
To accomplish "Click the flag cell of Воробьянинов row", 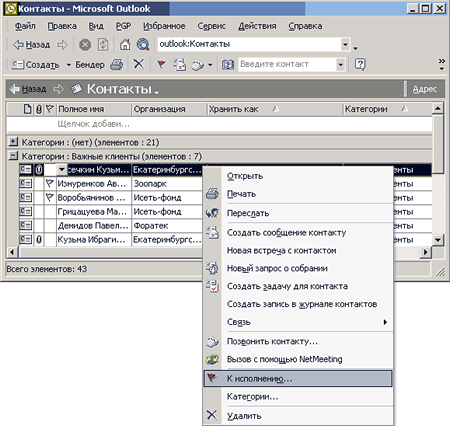I will tap(50, 198).
